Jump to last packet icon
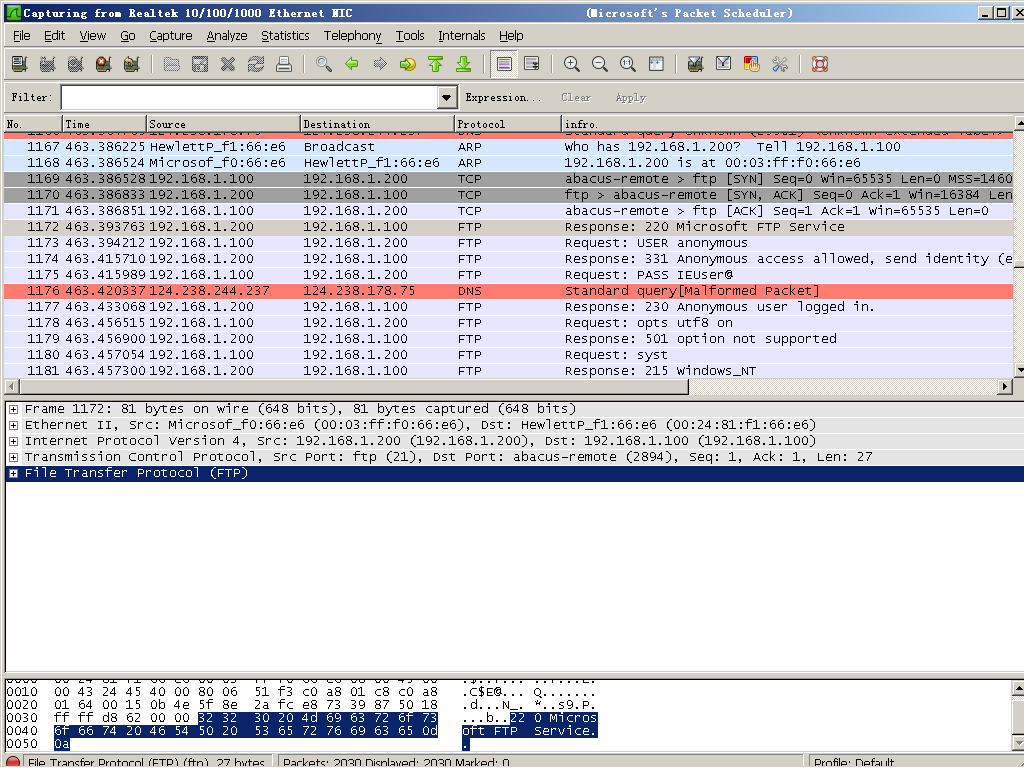The width and height of the screenshot is (1024, 768). (x=464, y=63)
